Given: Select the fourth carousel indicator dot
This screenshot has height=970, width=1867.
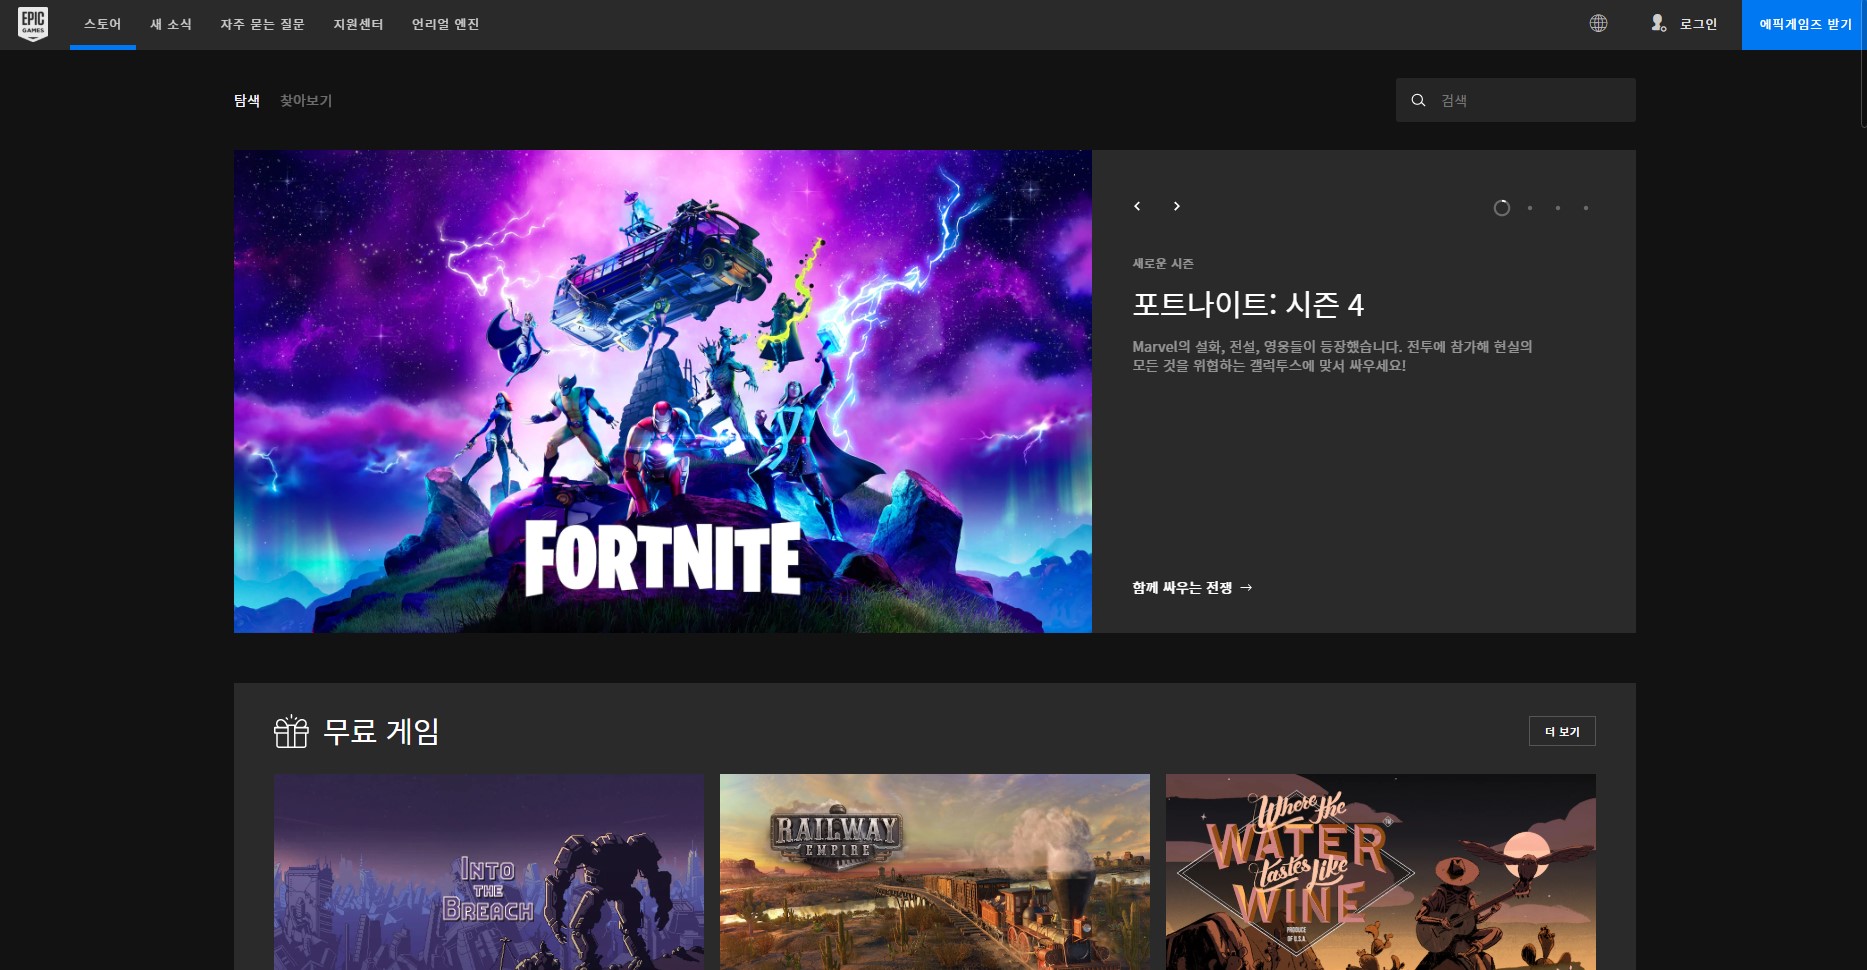Looking at the screenshot, I should point(1586,208).
